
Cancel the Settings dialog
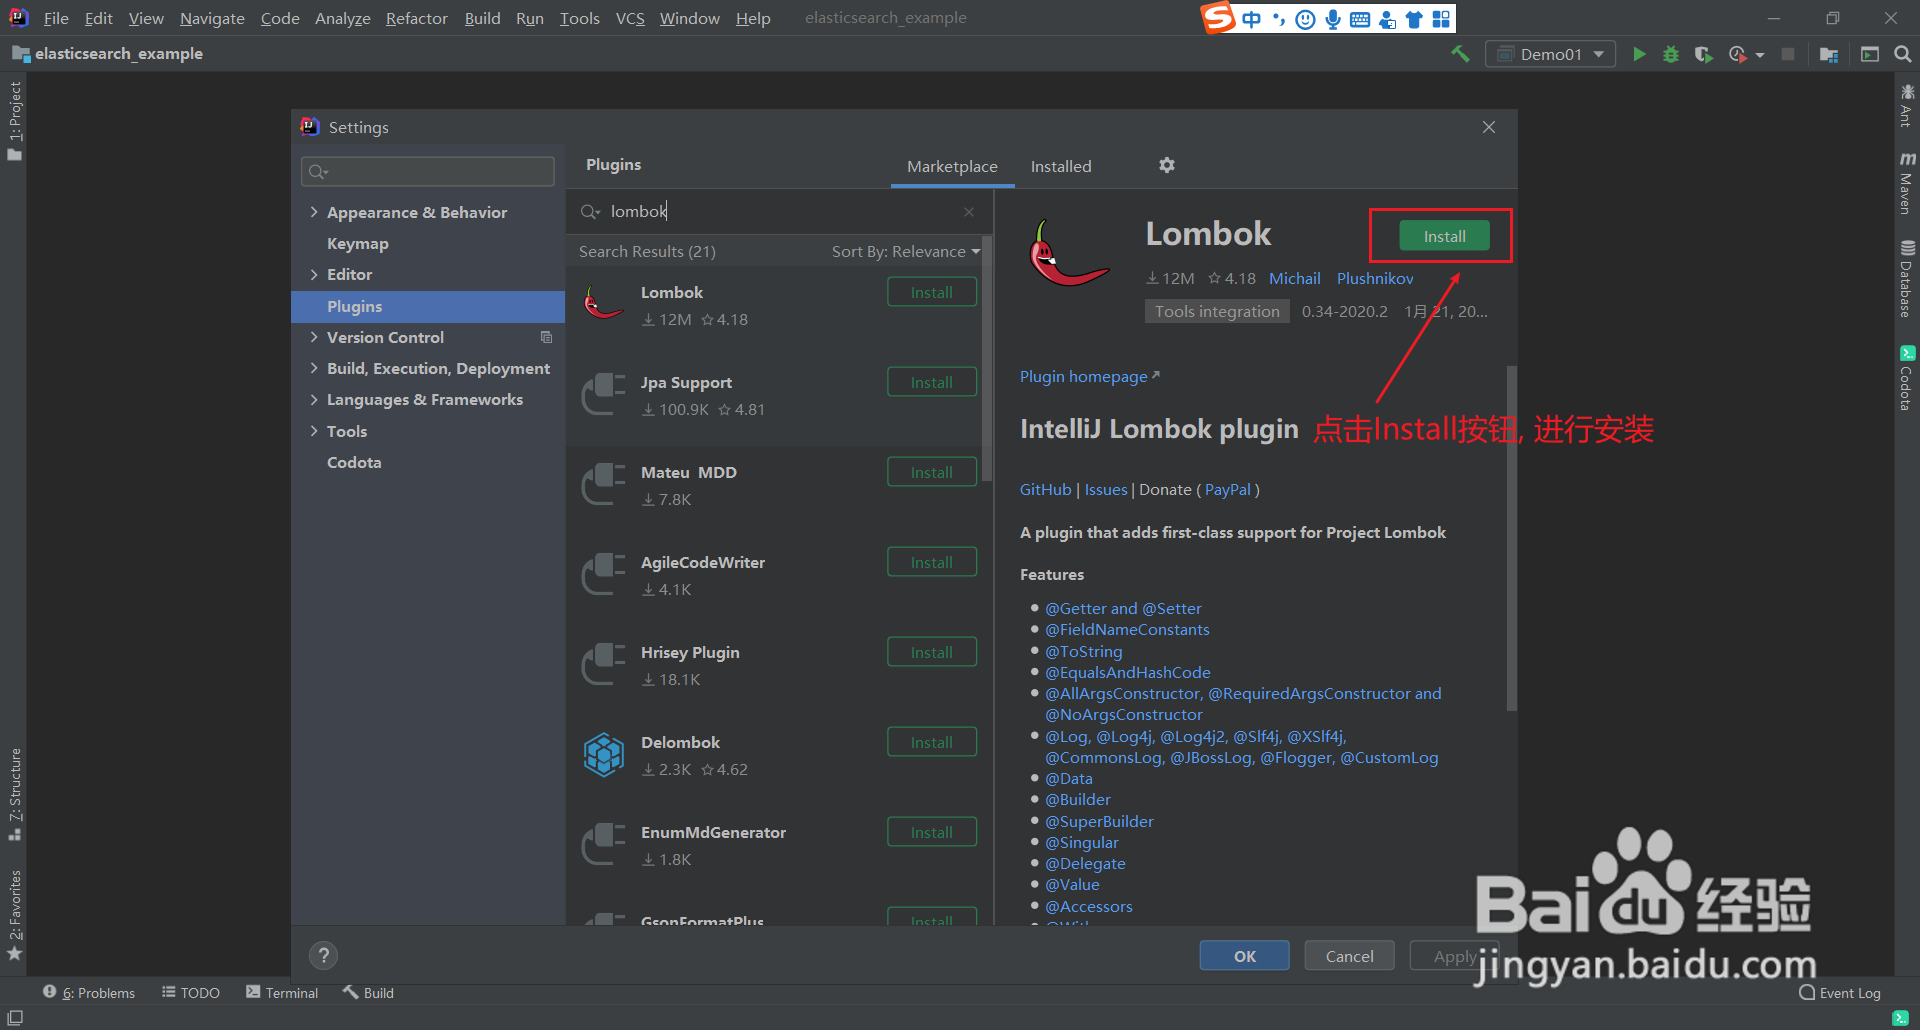tap(1349, 955)
